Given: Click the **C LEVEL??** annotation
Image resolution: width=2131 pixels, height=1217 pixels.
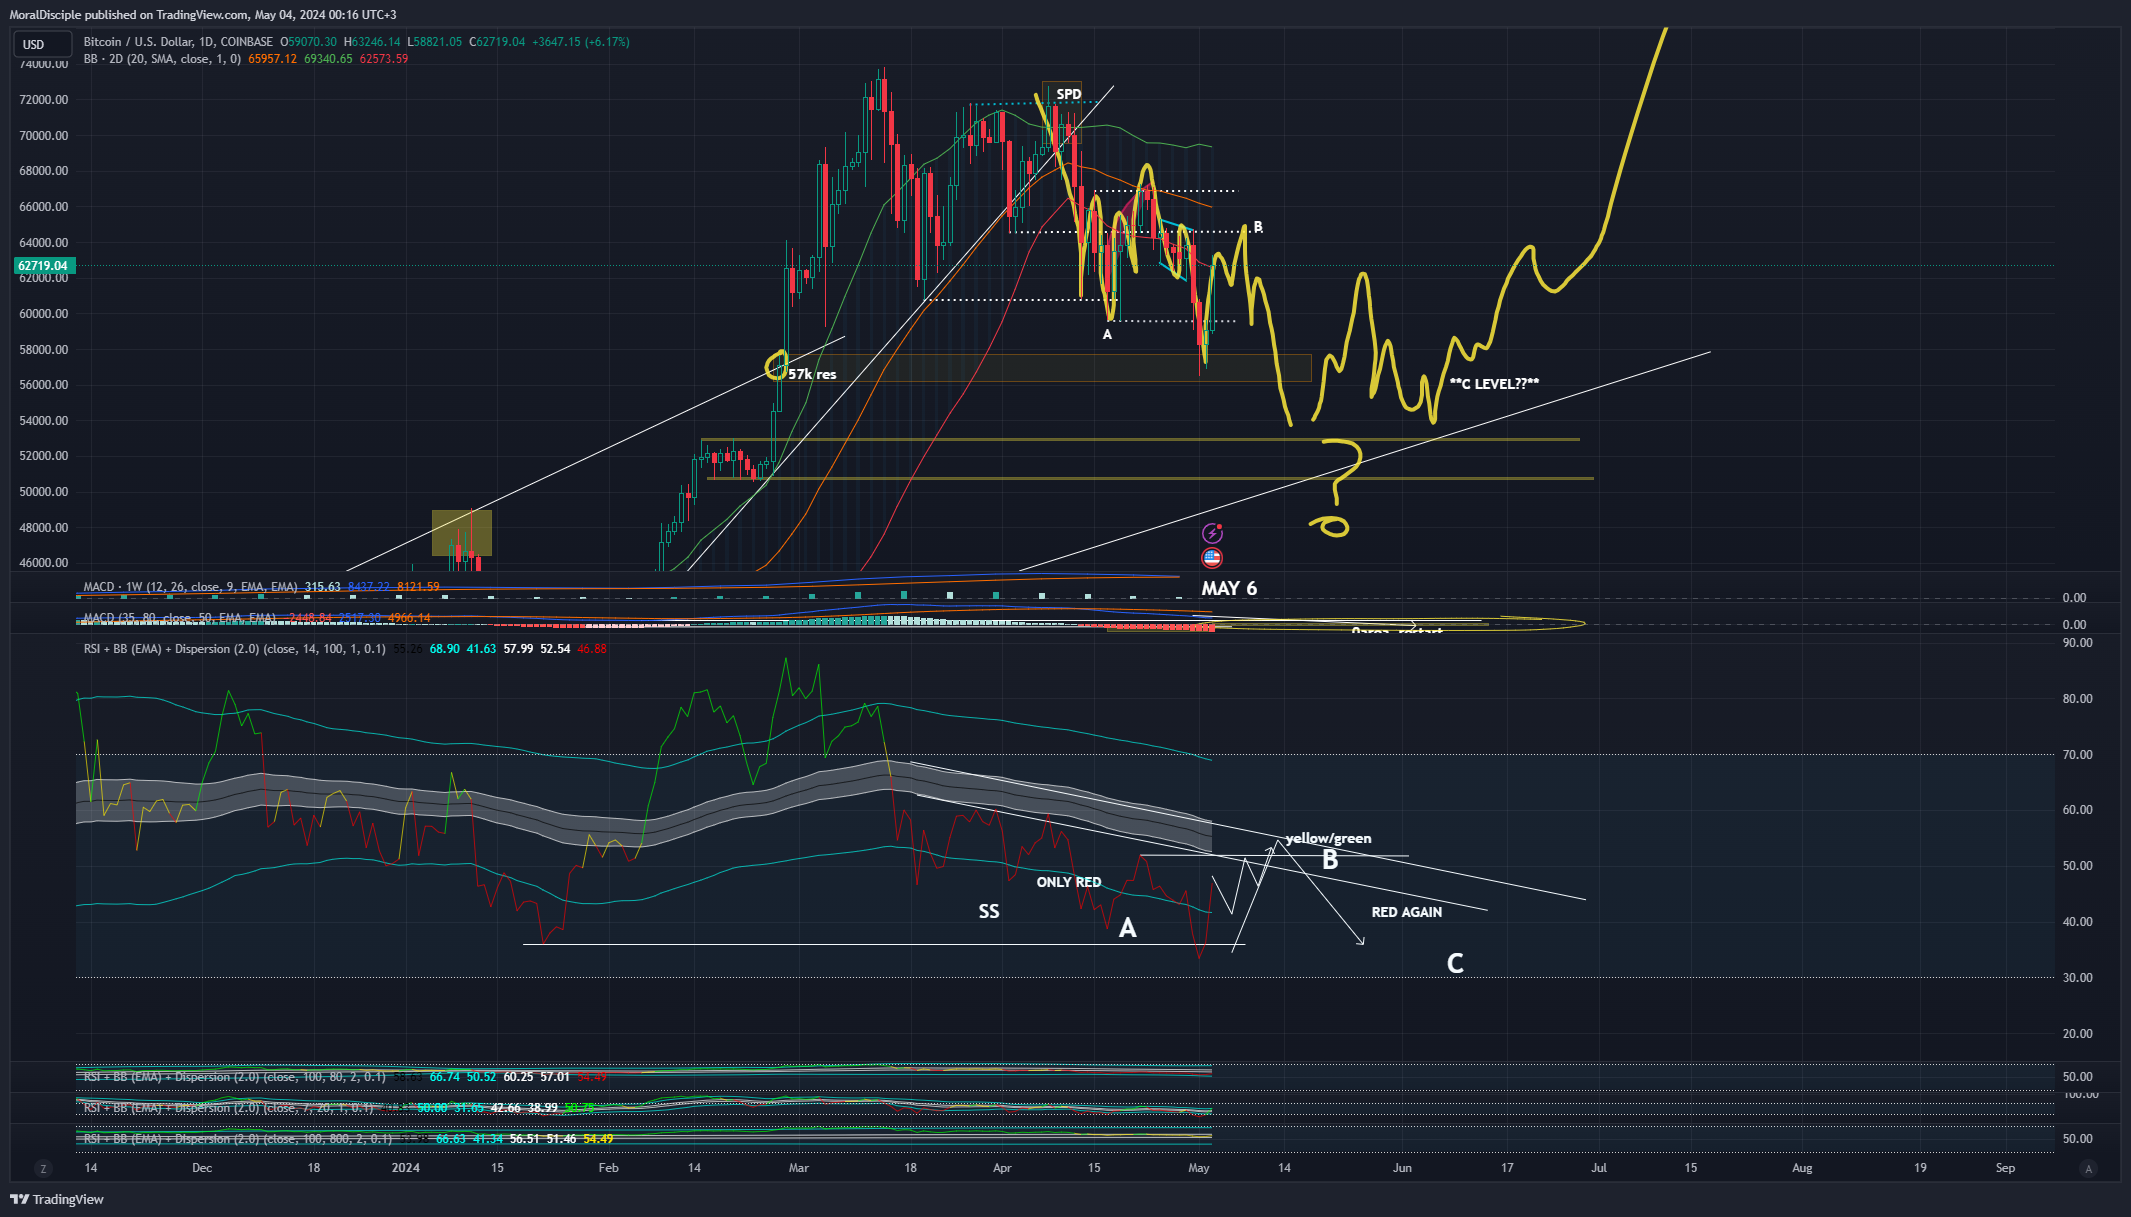Looking at the screenshot, I should click(1494, 384).
